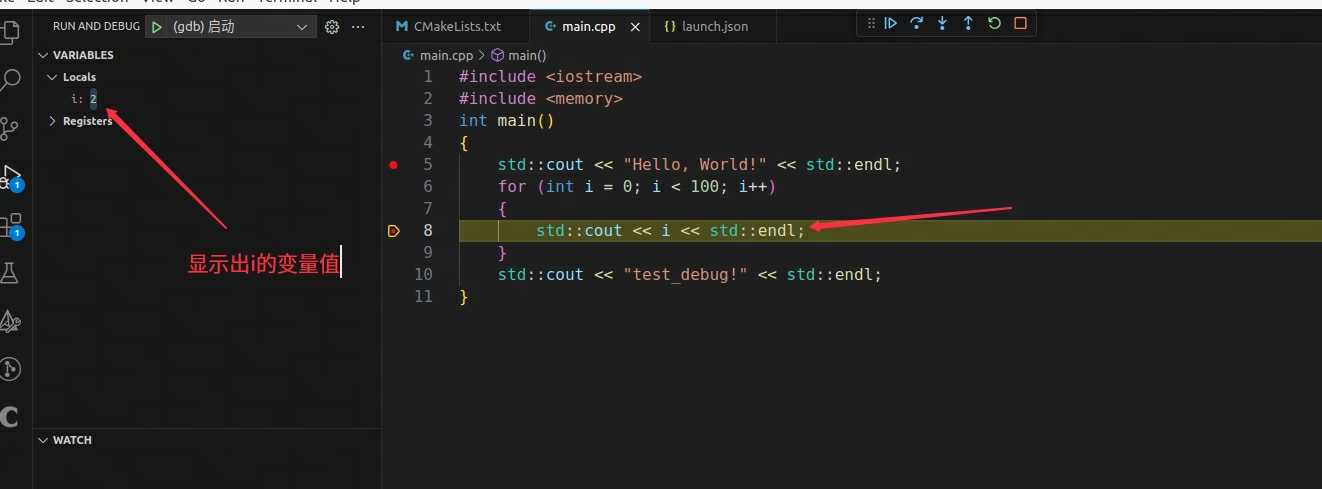Click int main() on line 3

pos(507,120)
